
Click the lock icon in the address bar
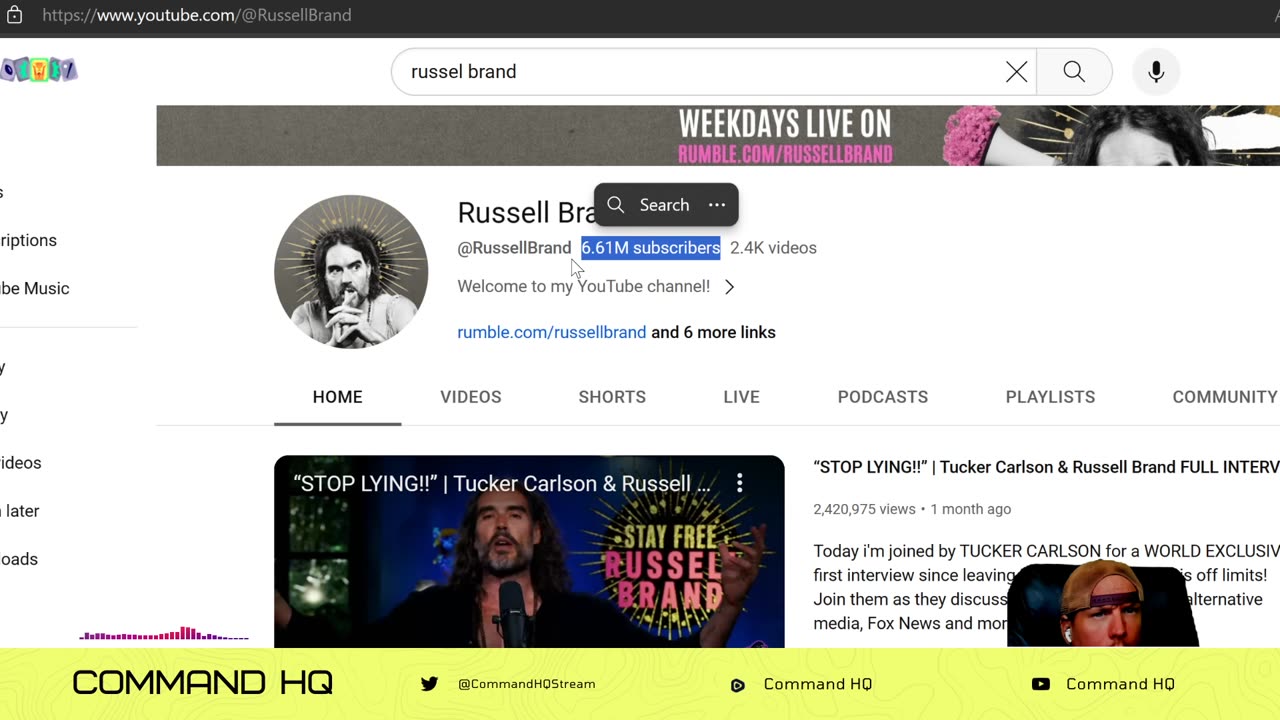(x=13, y=15)
